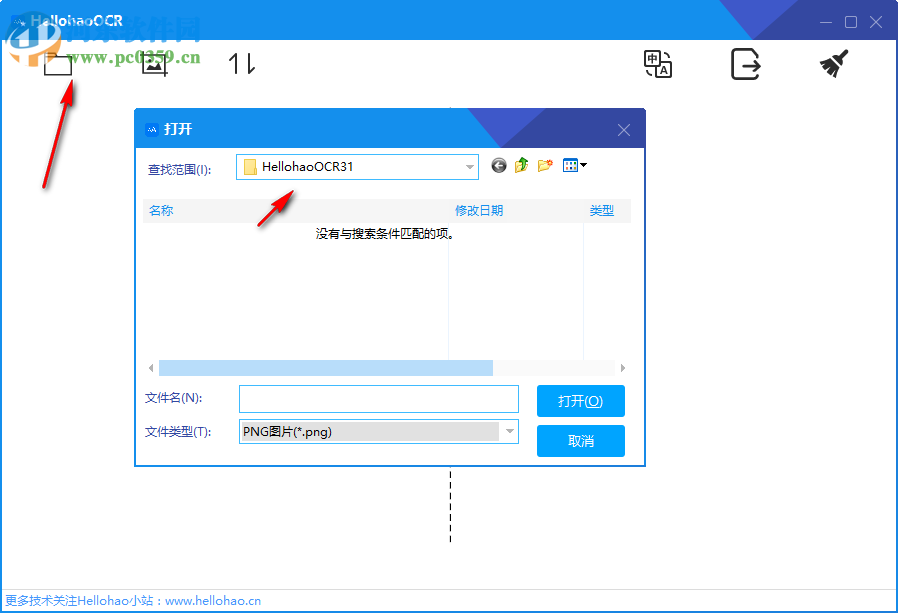Open the 查找范围 location dropdown
Viewport: 898px width, 613px height.
[468, 168]
